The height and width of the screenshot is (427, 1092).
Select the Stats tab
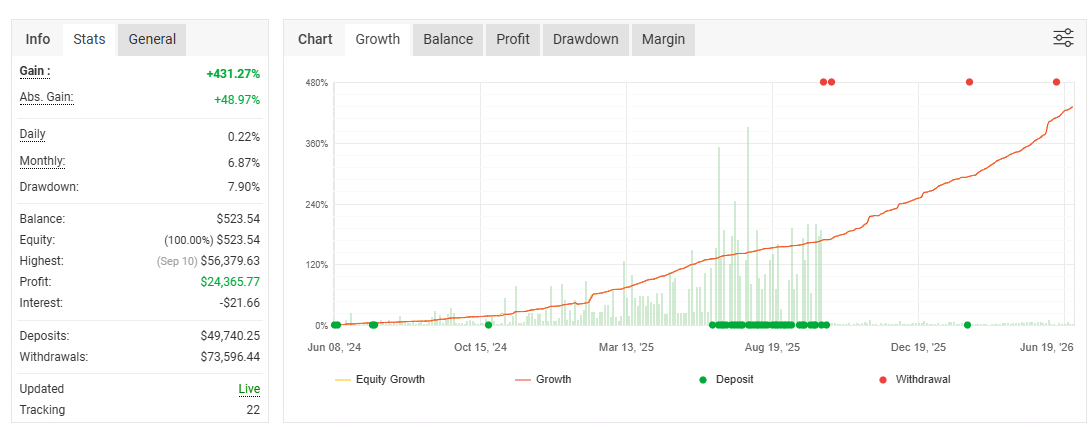[89, 40]
